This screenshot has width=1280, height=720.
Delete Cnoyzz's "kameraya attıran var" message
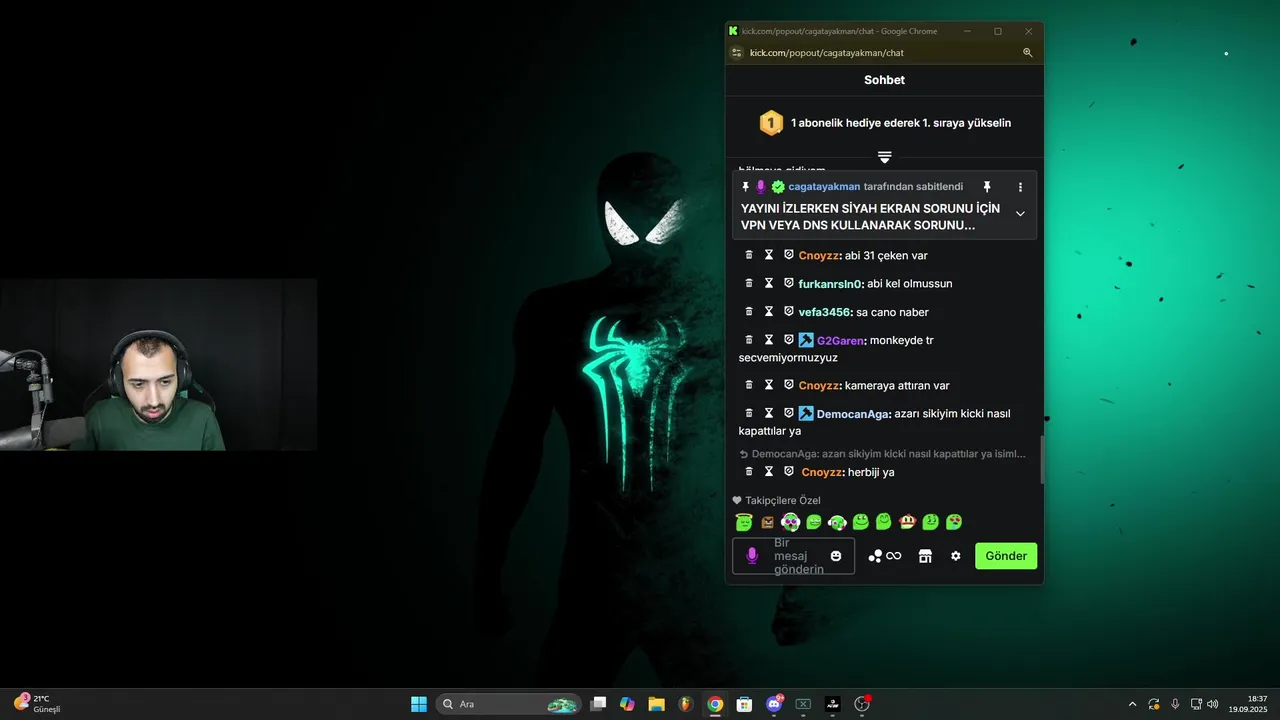pyautogui.click(x=749, y=385)
